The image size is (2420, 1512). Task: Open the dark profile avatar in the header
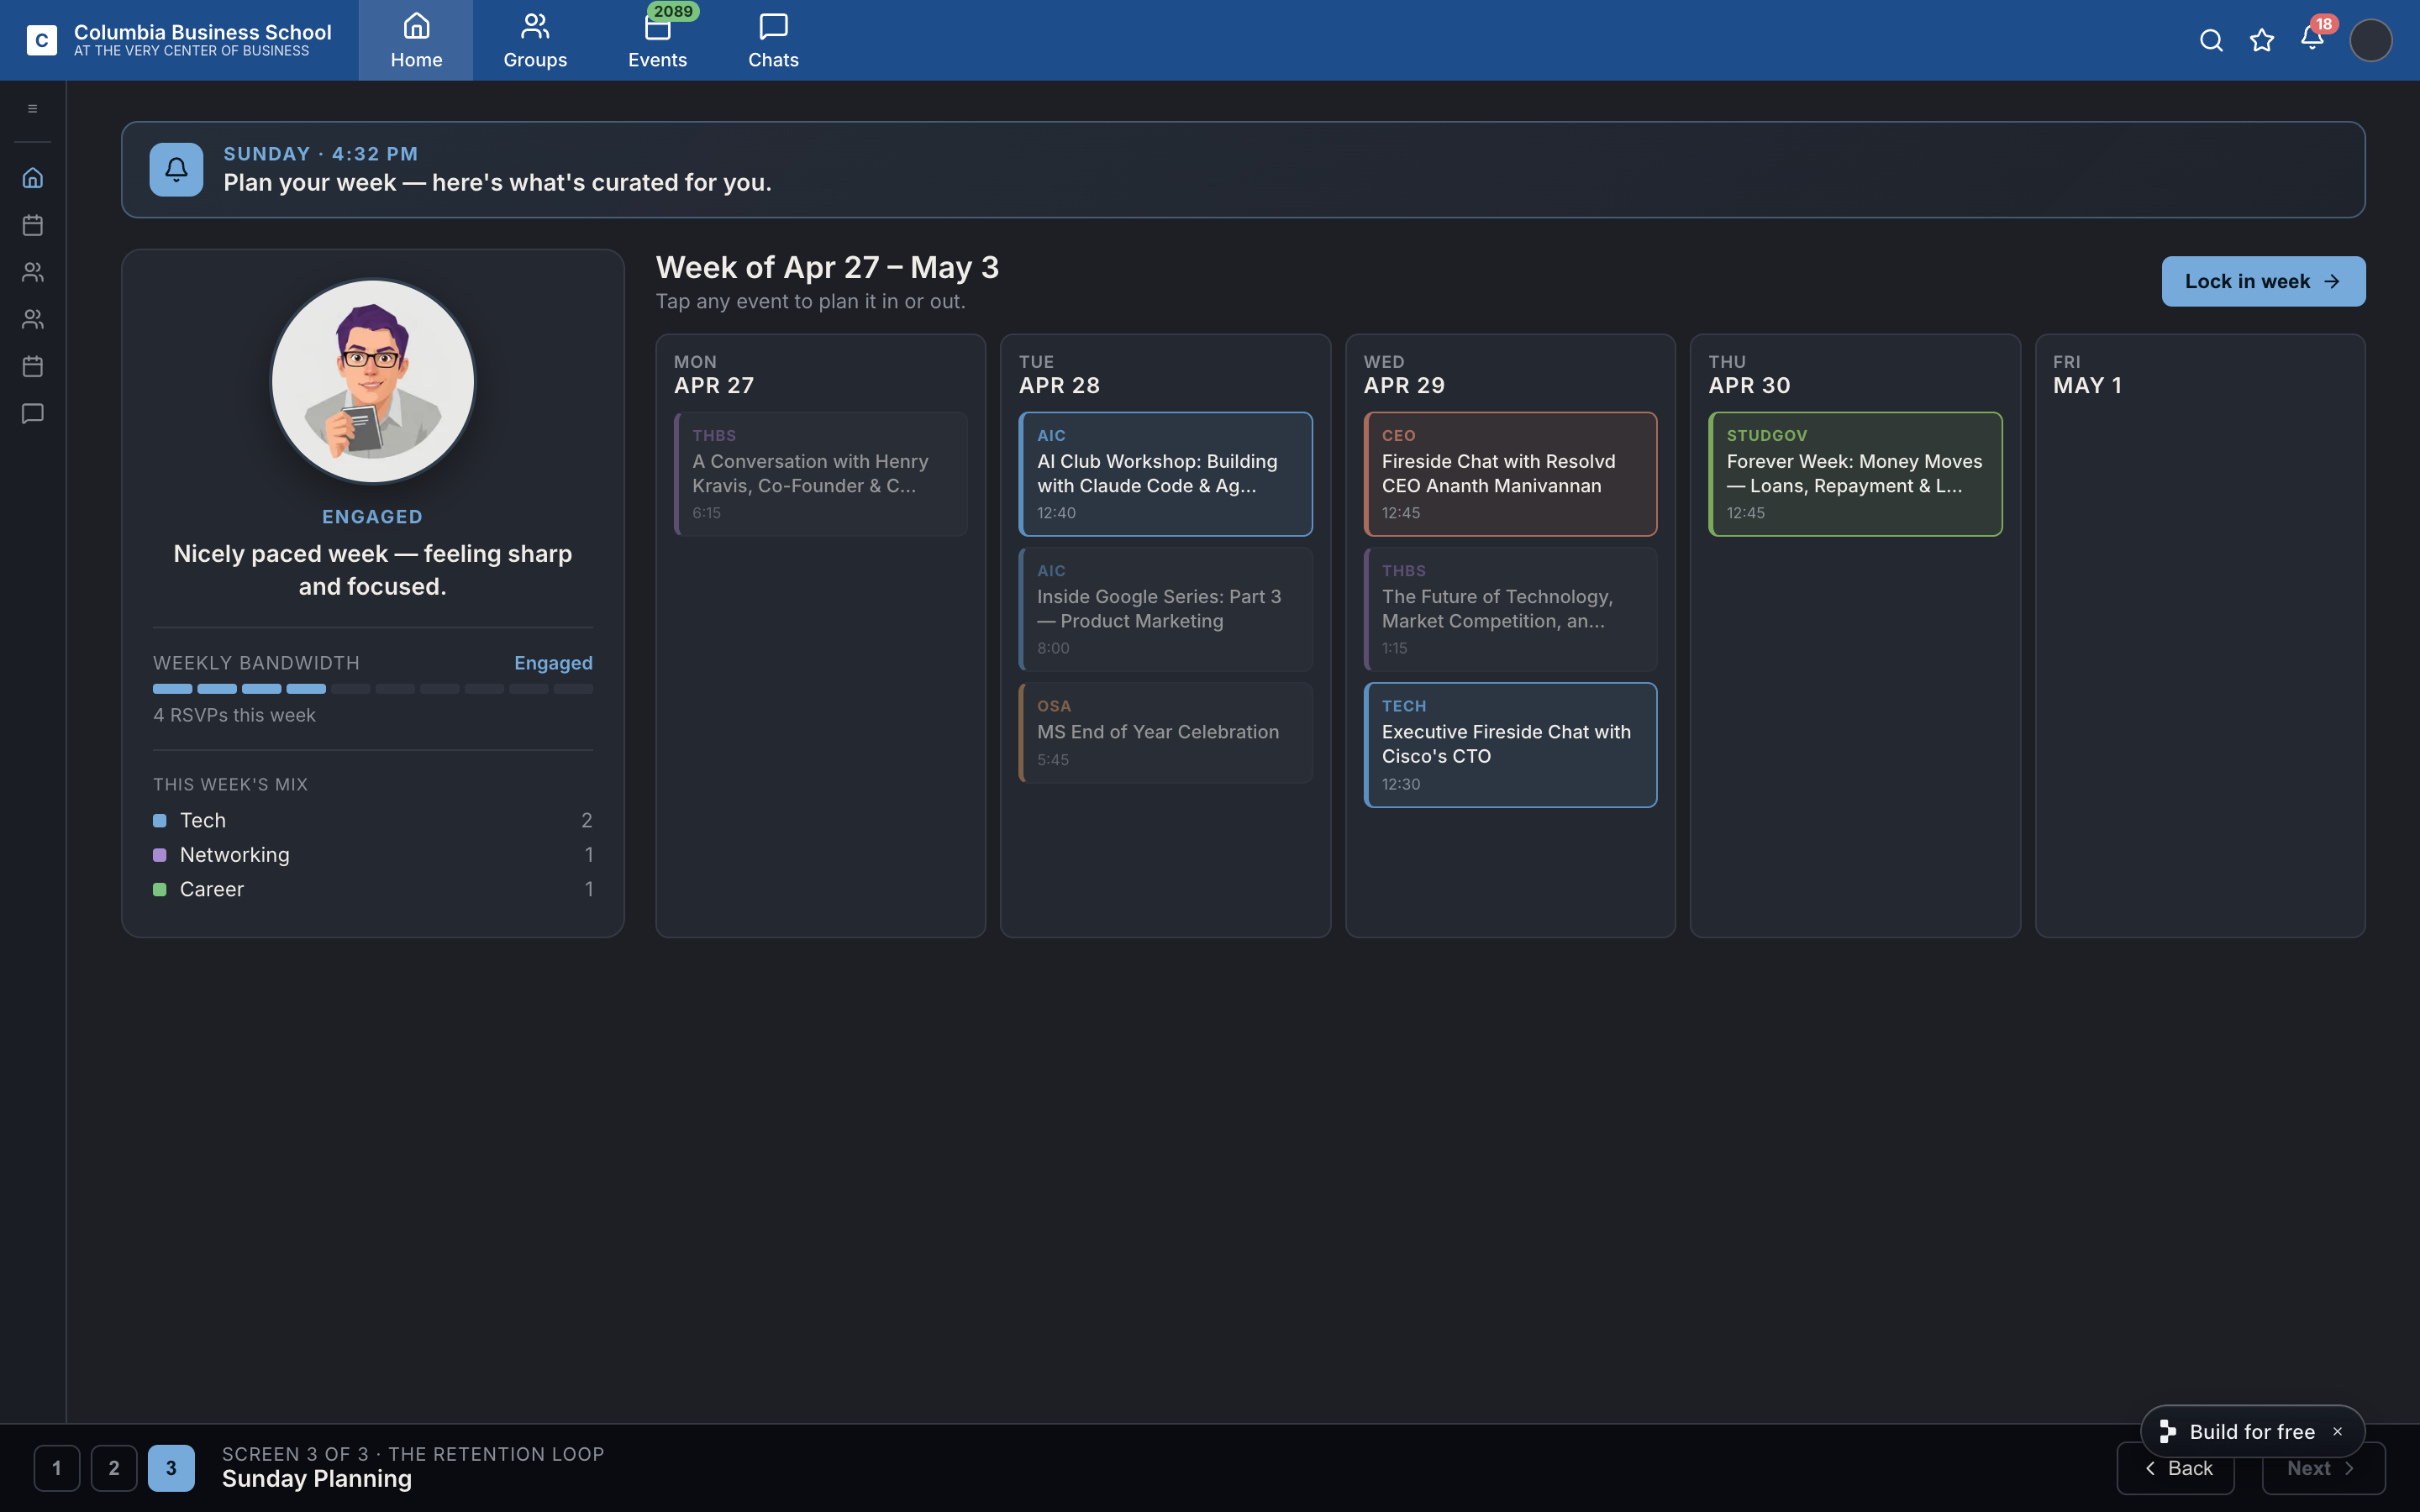coord(2370,40)
